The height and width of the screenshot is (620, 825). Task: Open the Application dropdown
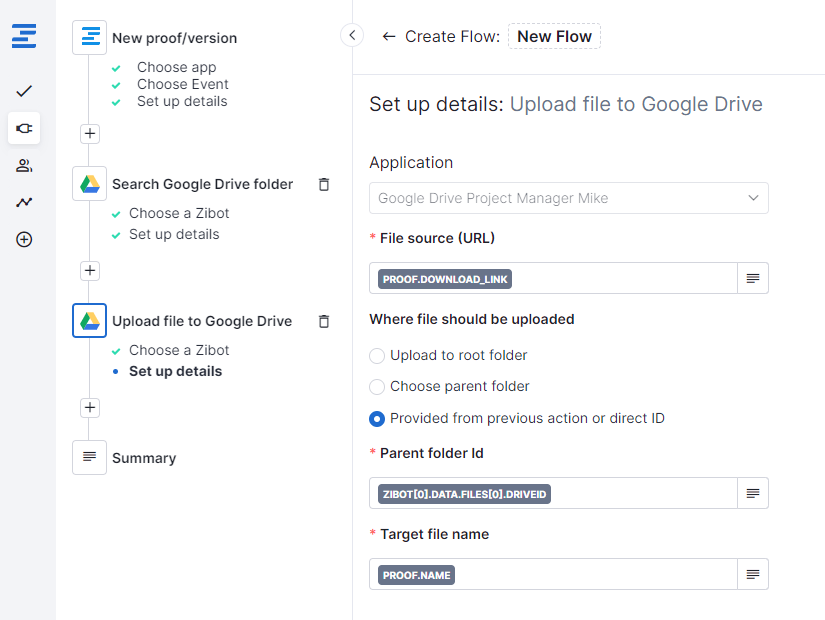tap(568, 198)
